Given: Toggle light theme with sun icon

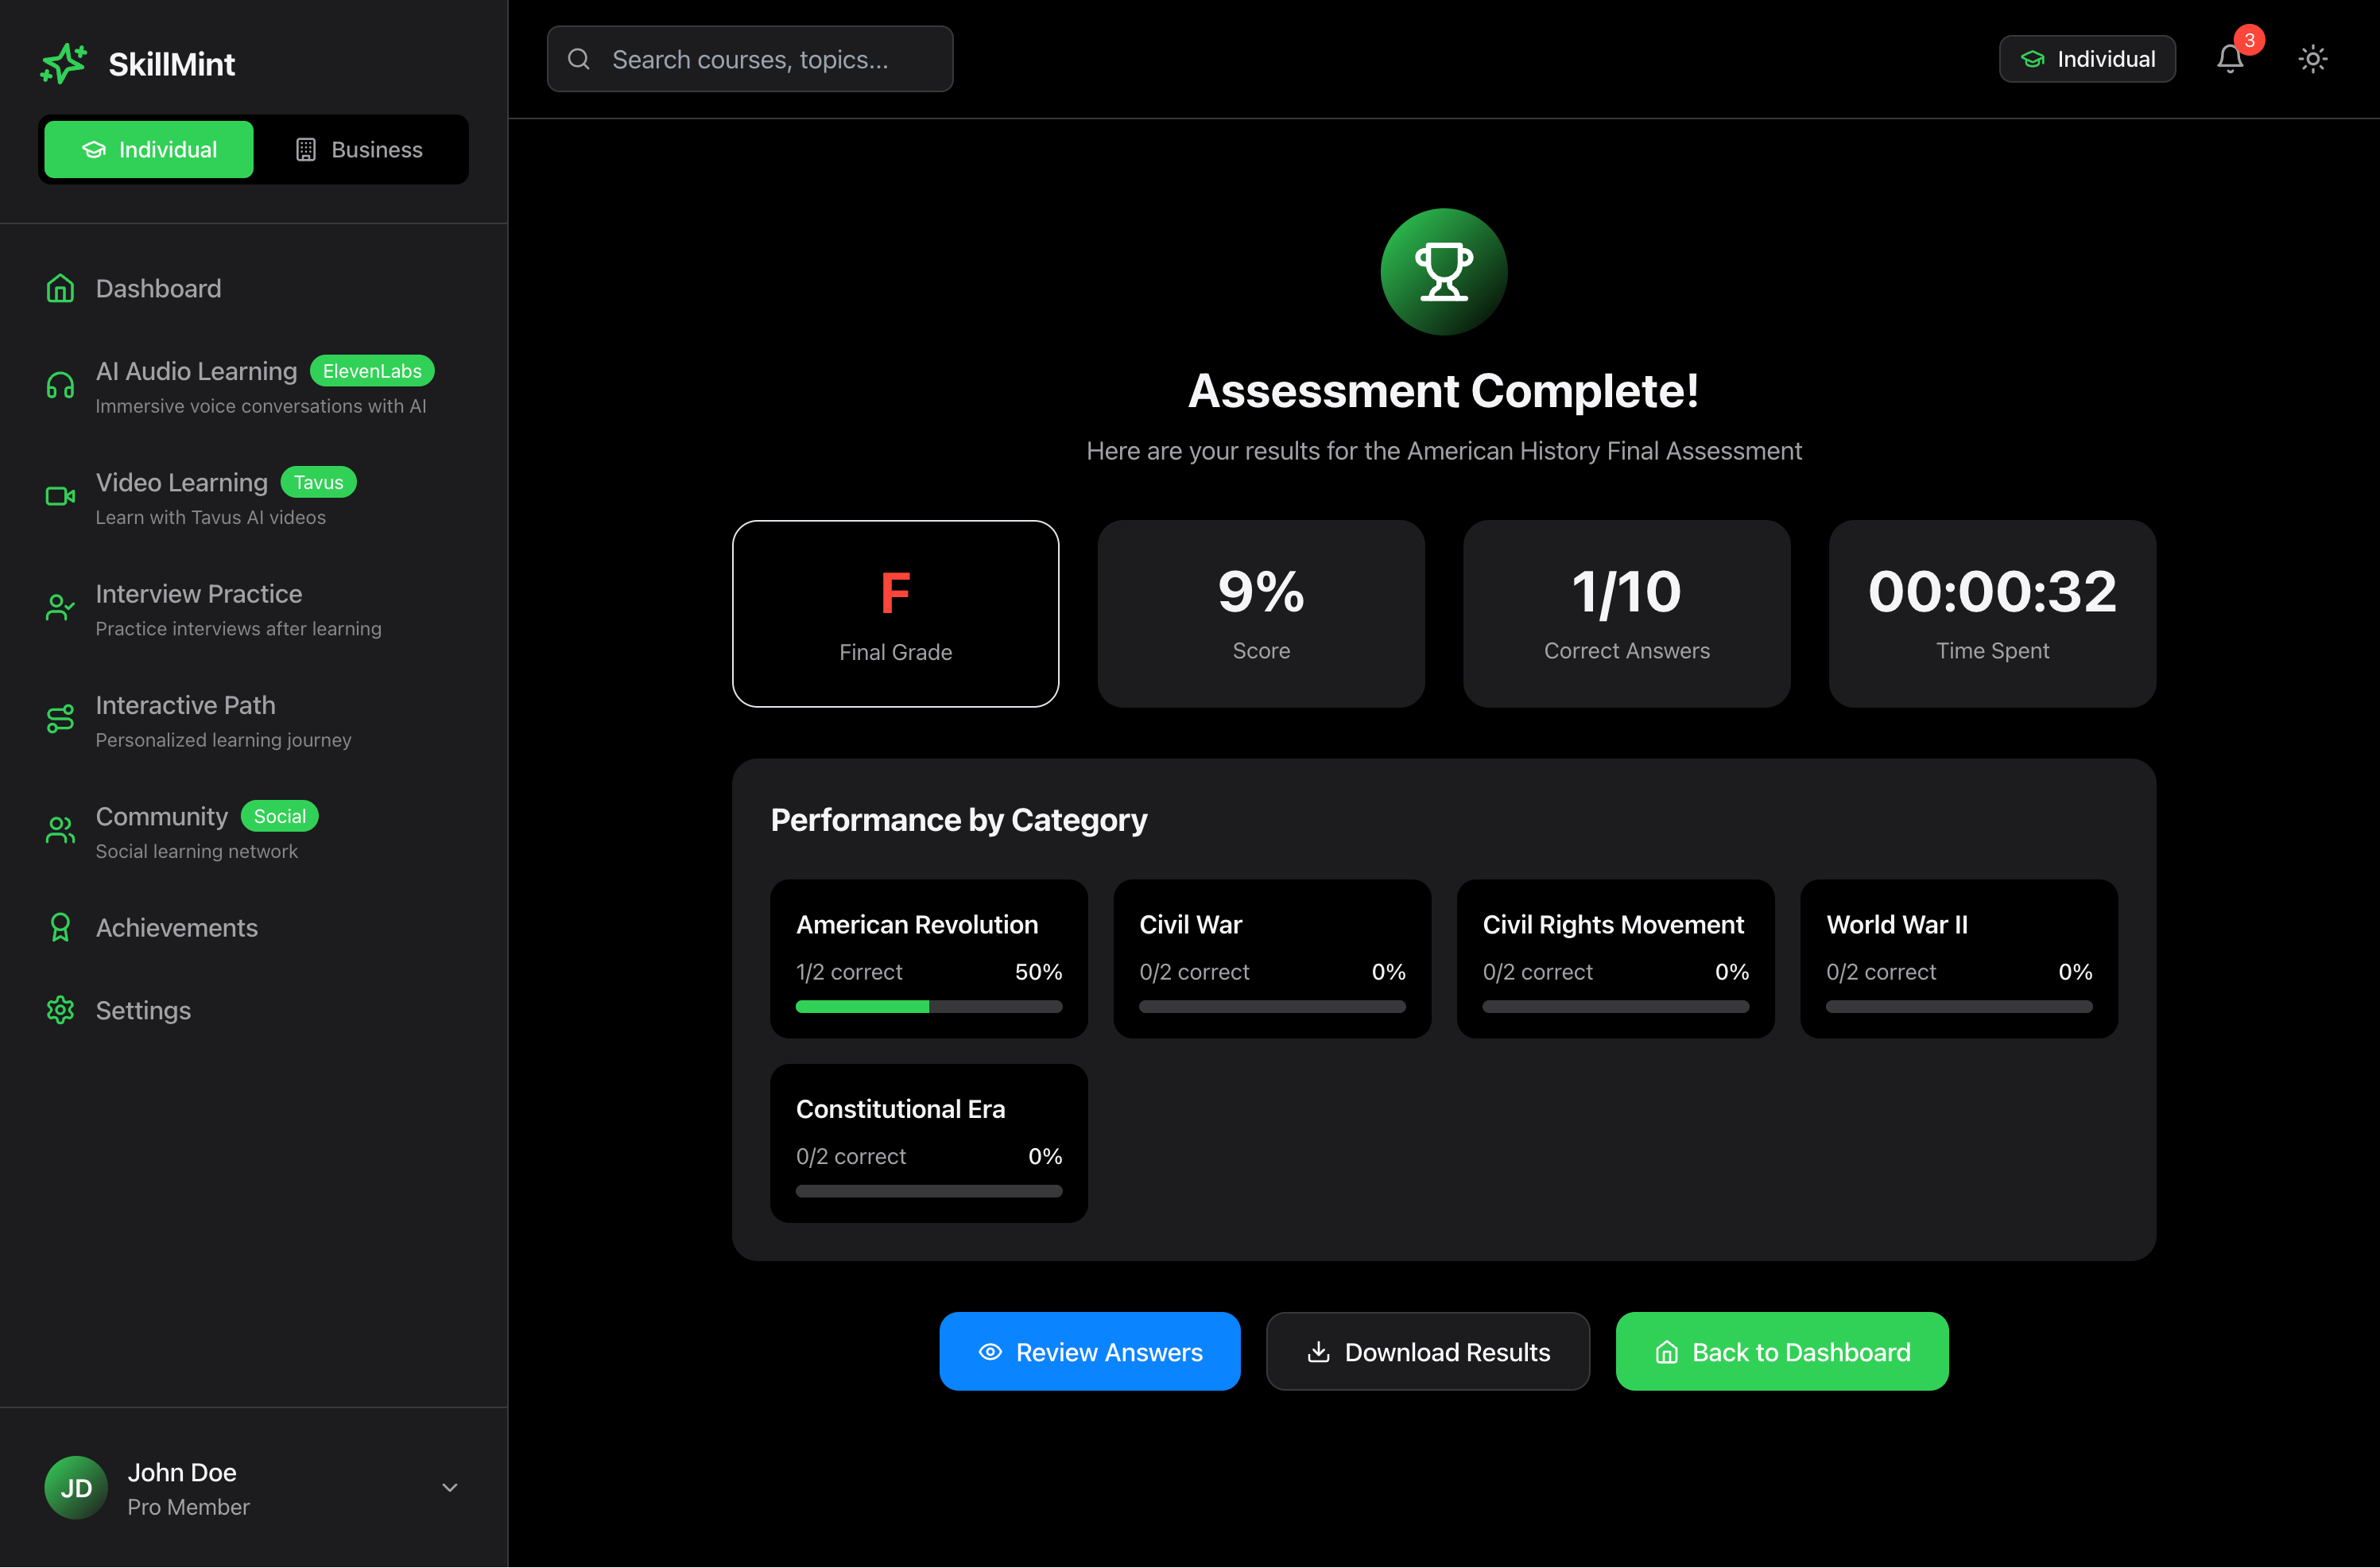Looking at the screenshot, I should (x=2312, y=59).
